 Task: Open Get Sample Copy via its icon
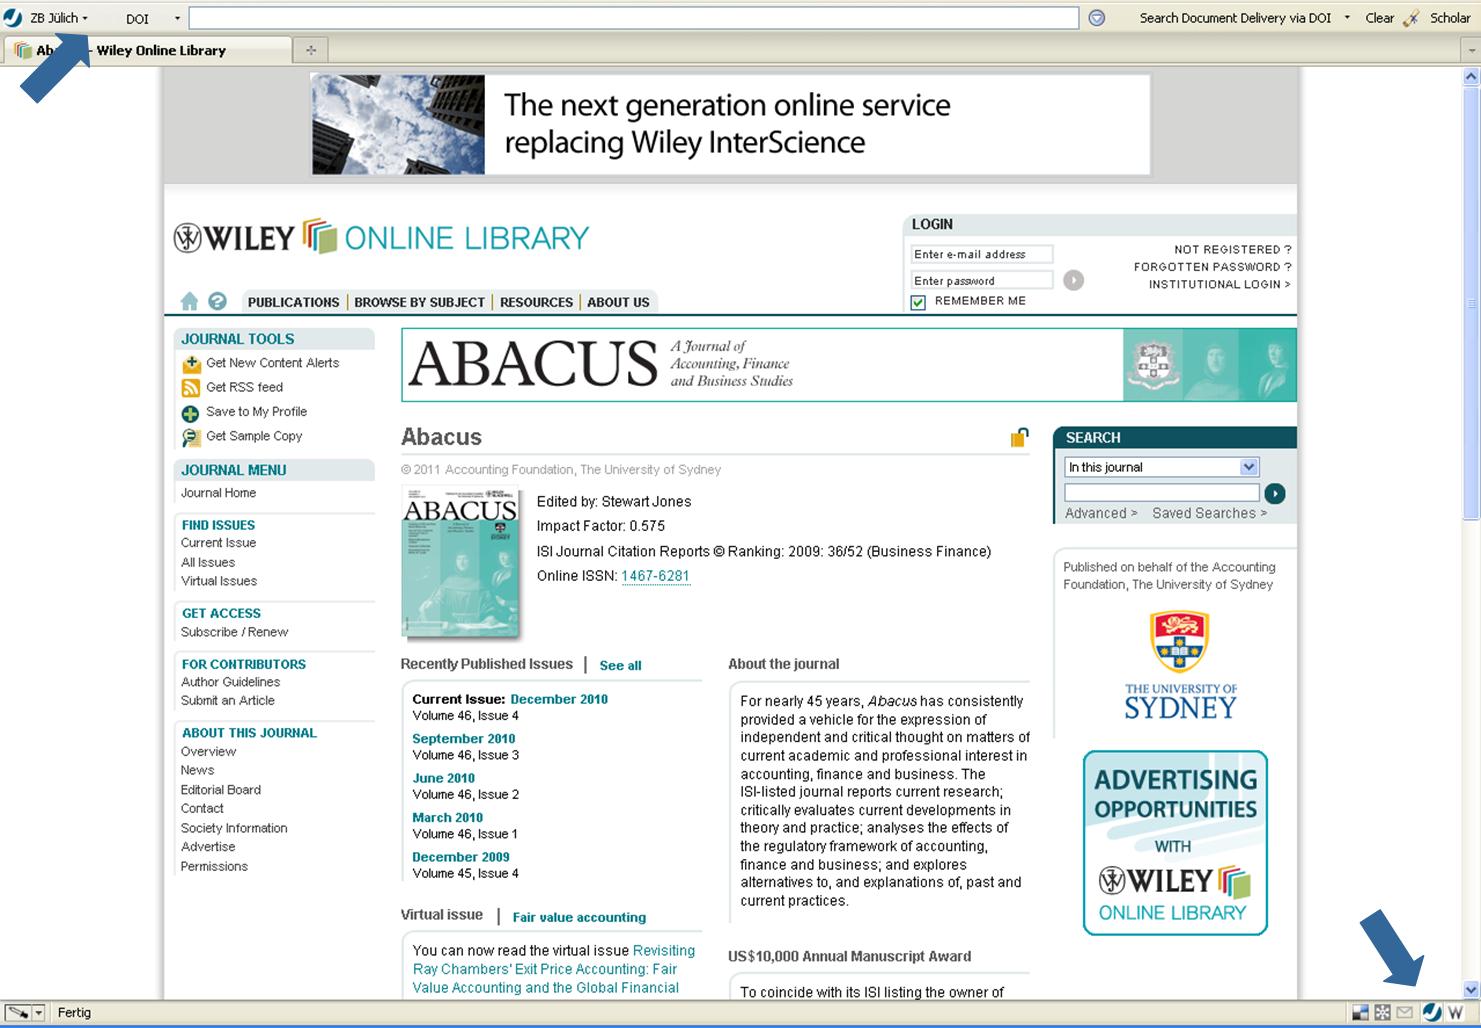tap(191, 436)
